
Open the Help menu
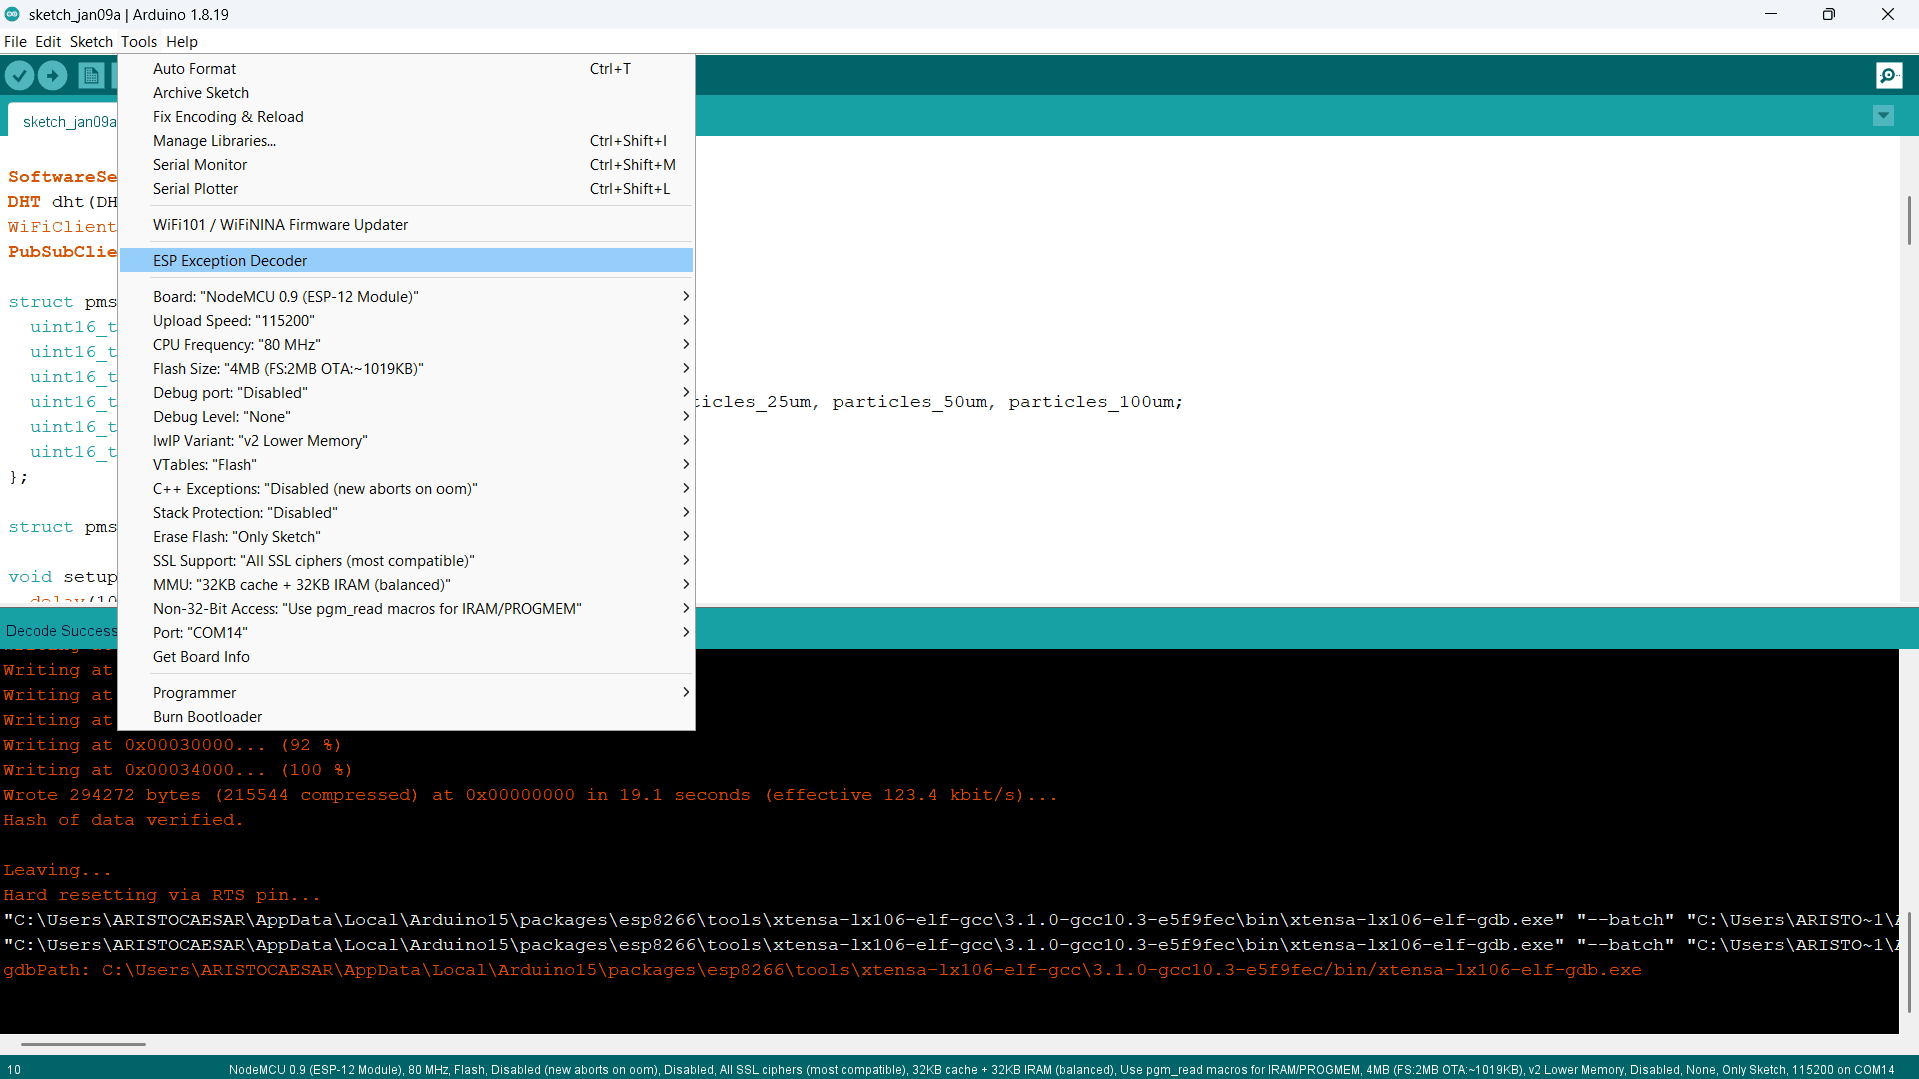click(181, 41)
